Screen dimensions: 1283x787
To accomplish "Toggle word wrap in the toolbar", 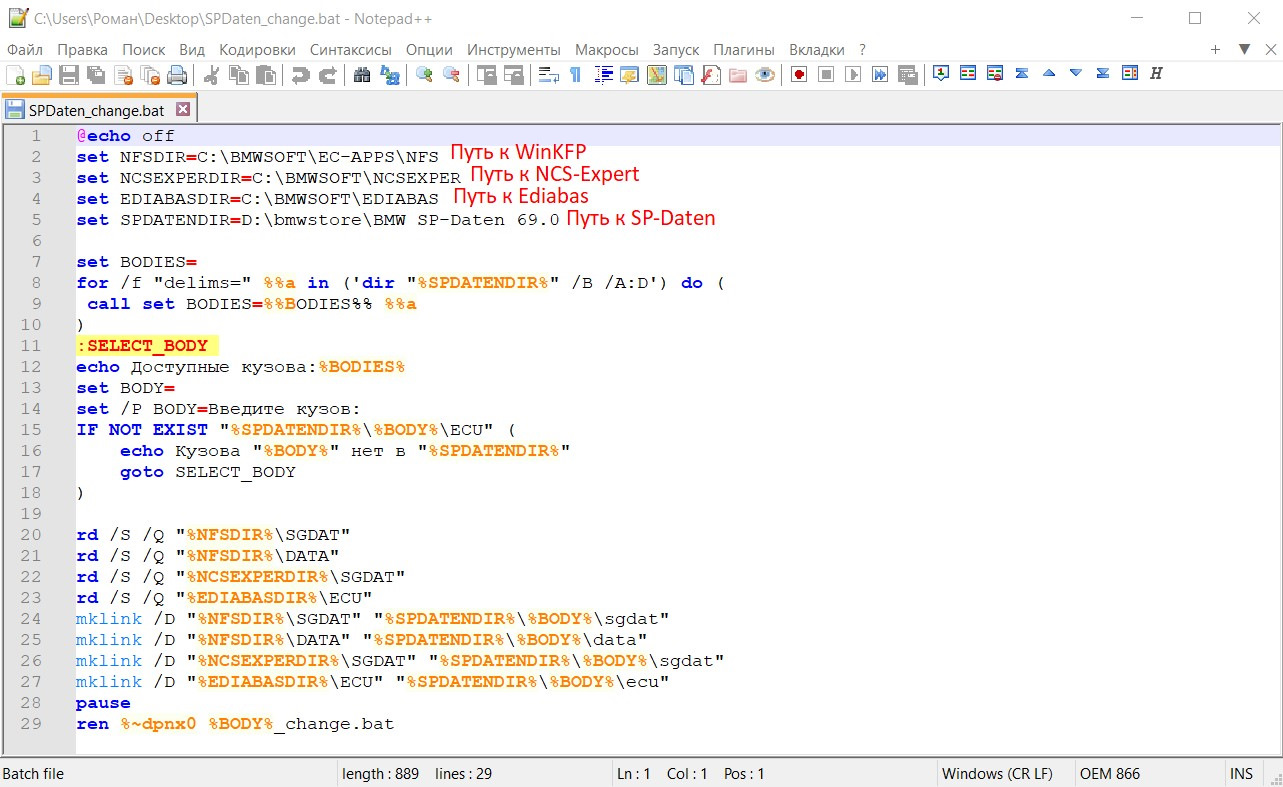I will 548,75.
